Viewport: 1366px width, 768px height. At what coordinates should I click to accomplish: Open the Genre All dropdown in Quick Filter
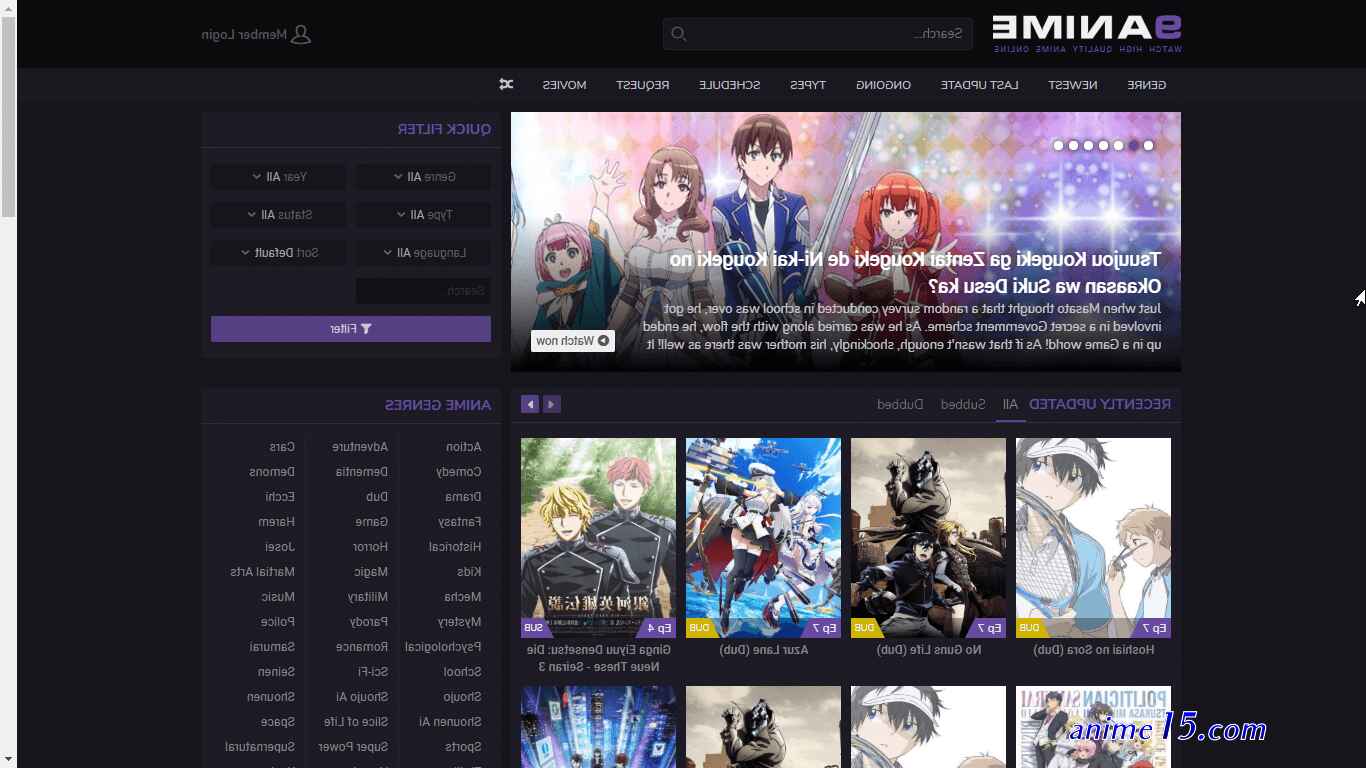(x=423, y=177)
